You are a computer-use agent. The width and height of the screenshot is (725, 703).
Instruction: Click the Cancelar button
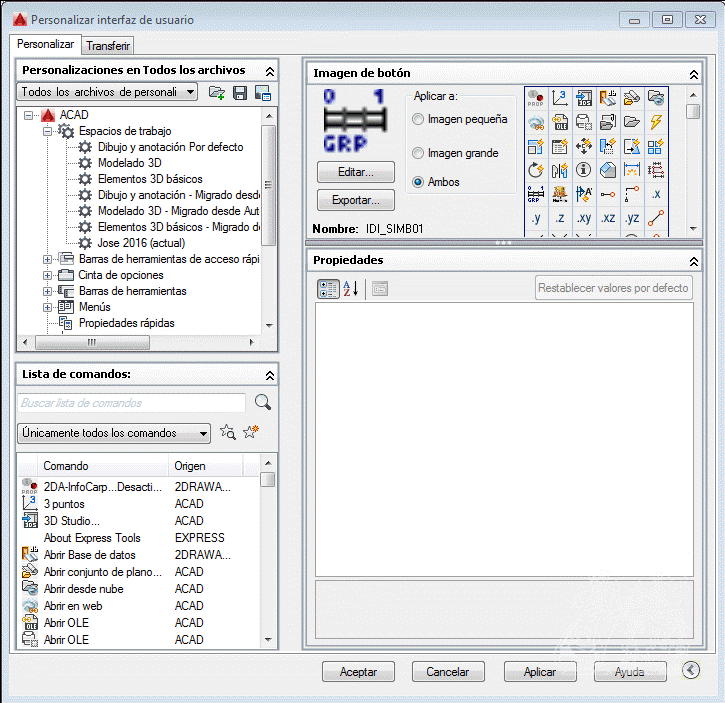tap(448, 672)
